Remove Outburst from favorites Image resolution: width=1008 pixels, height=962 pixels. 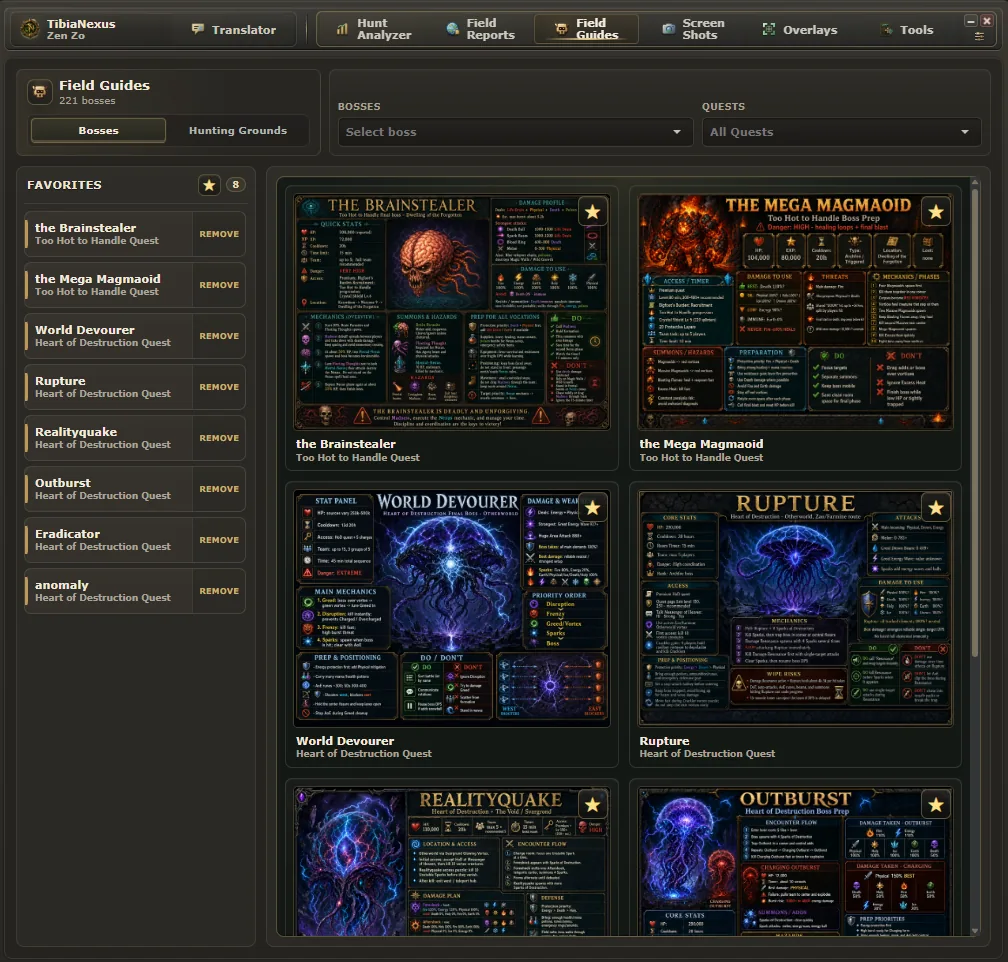219,489
